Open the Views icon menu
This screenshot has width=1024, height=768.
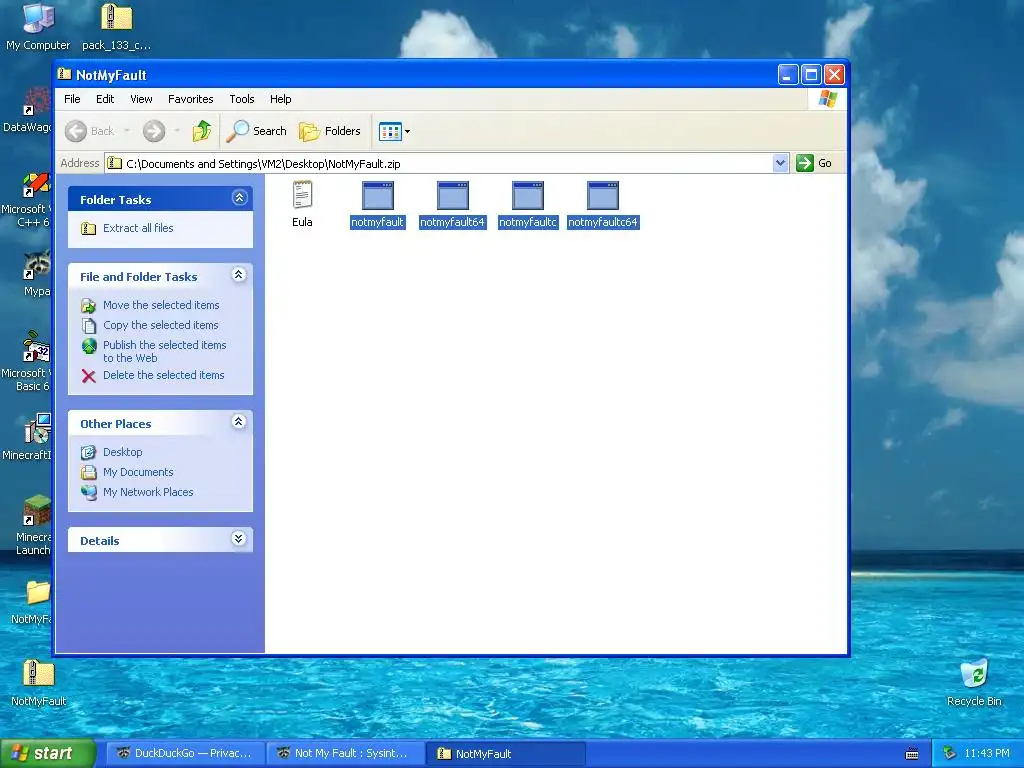point(394,131)
